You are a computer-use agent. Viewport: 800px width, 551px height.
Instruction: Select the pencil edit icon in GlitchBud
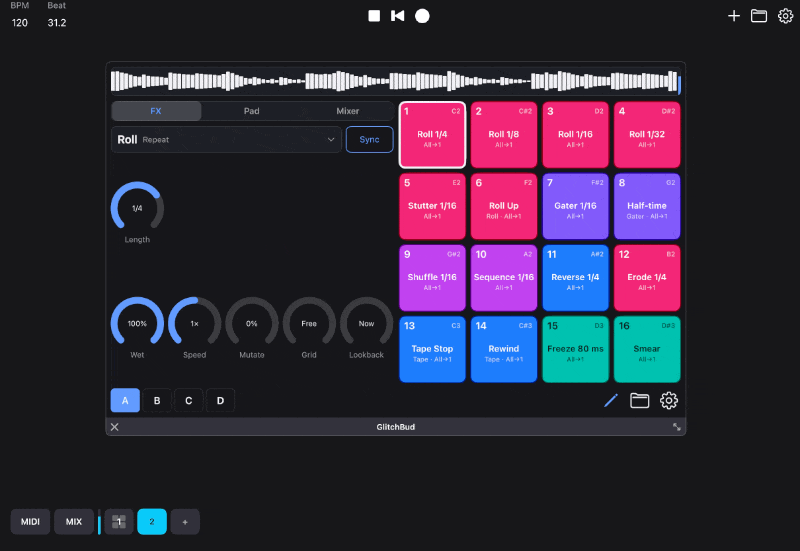(611, 400)
